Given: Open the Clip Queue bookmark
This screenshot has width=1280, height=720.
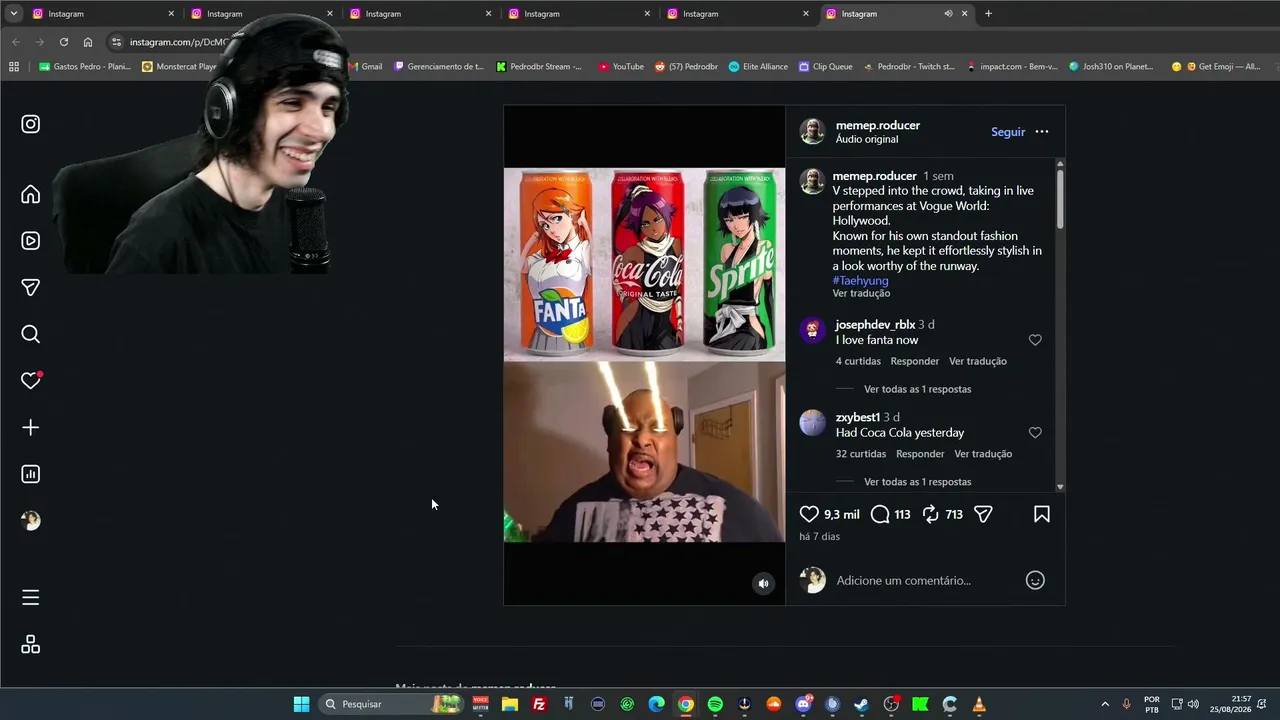Looking at the screenshot, I should (x=825, y=67).
